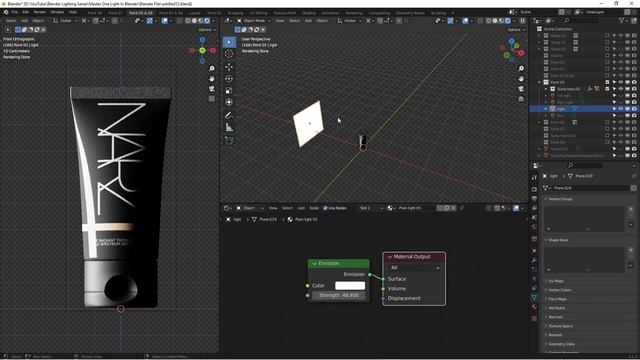This screenshot has width=640, height=360.
Task: Select the Rotate tool
Action: 229,78
